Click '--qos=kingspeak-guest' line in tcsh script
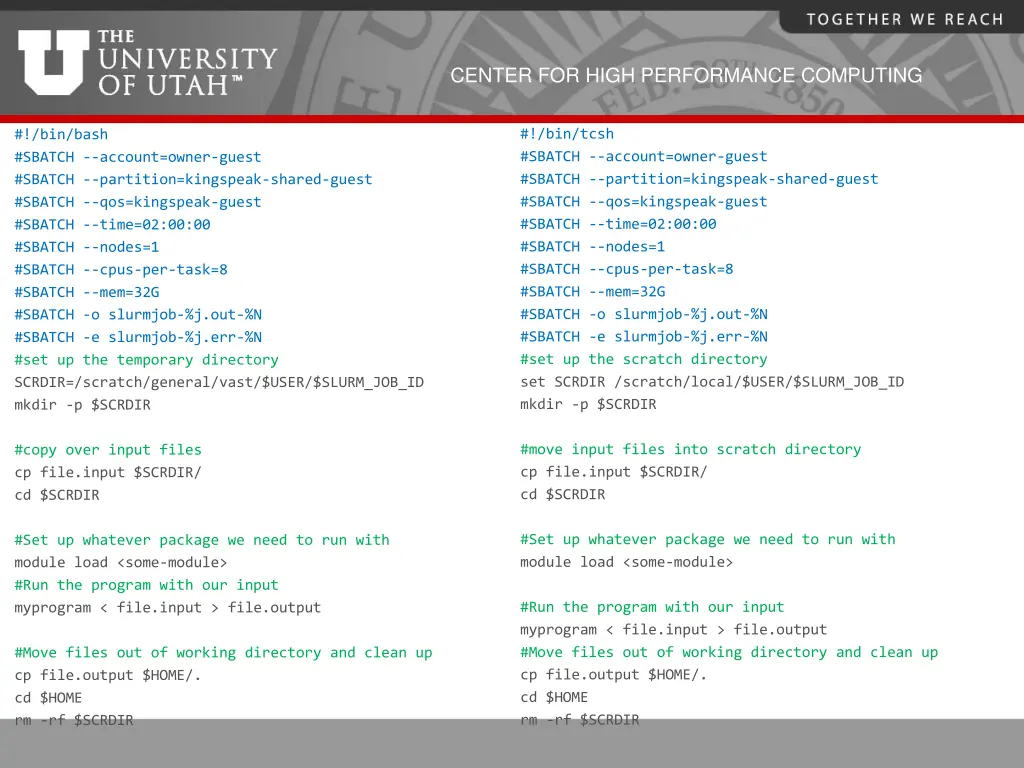The image size is (1024, 768). point(643,202)
